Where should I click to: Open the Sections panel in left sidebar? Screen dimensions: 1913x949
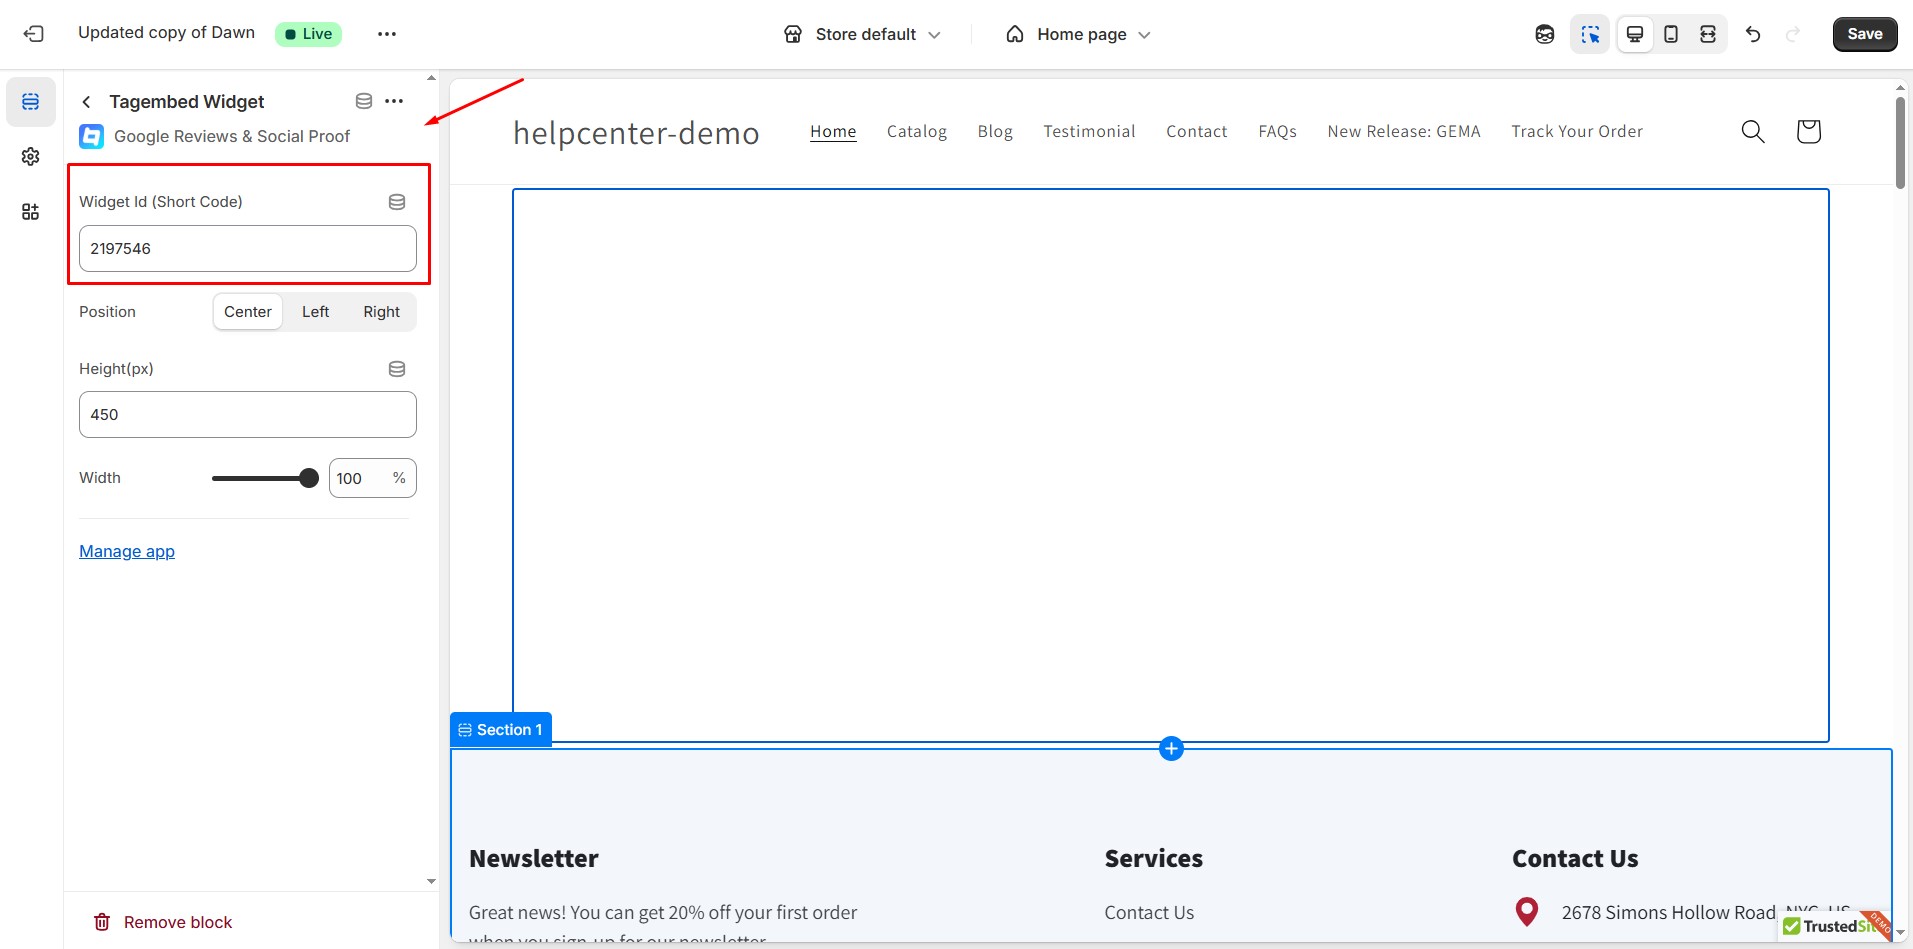point(30,101)
